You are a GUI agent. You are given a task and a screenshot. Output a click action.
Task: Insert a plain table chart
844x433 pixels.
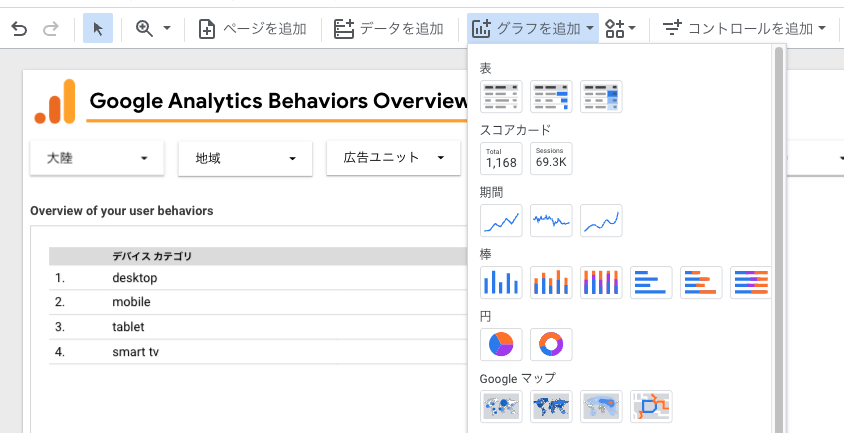coord(501,96)
